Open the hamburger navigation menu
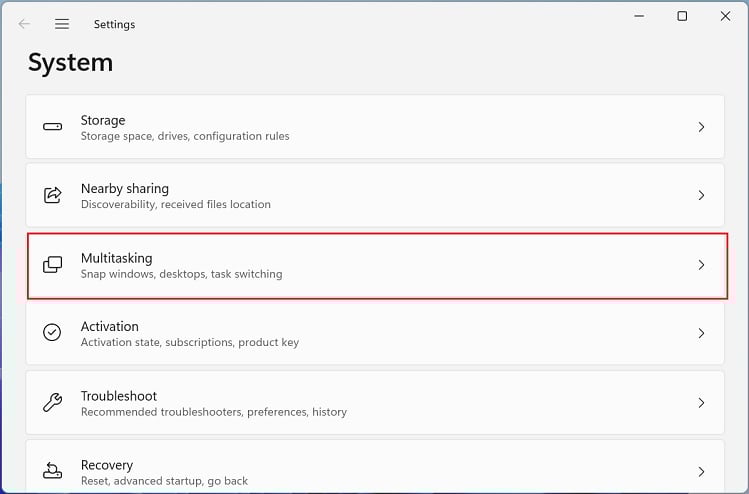 (62, 24)
